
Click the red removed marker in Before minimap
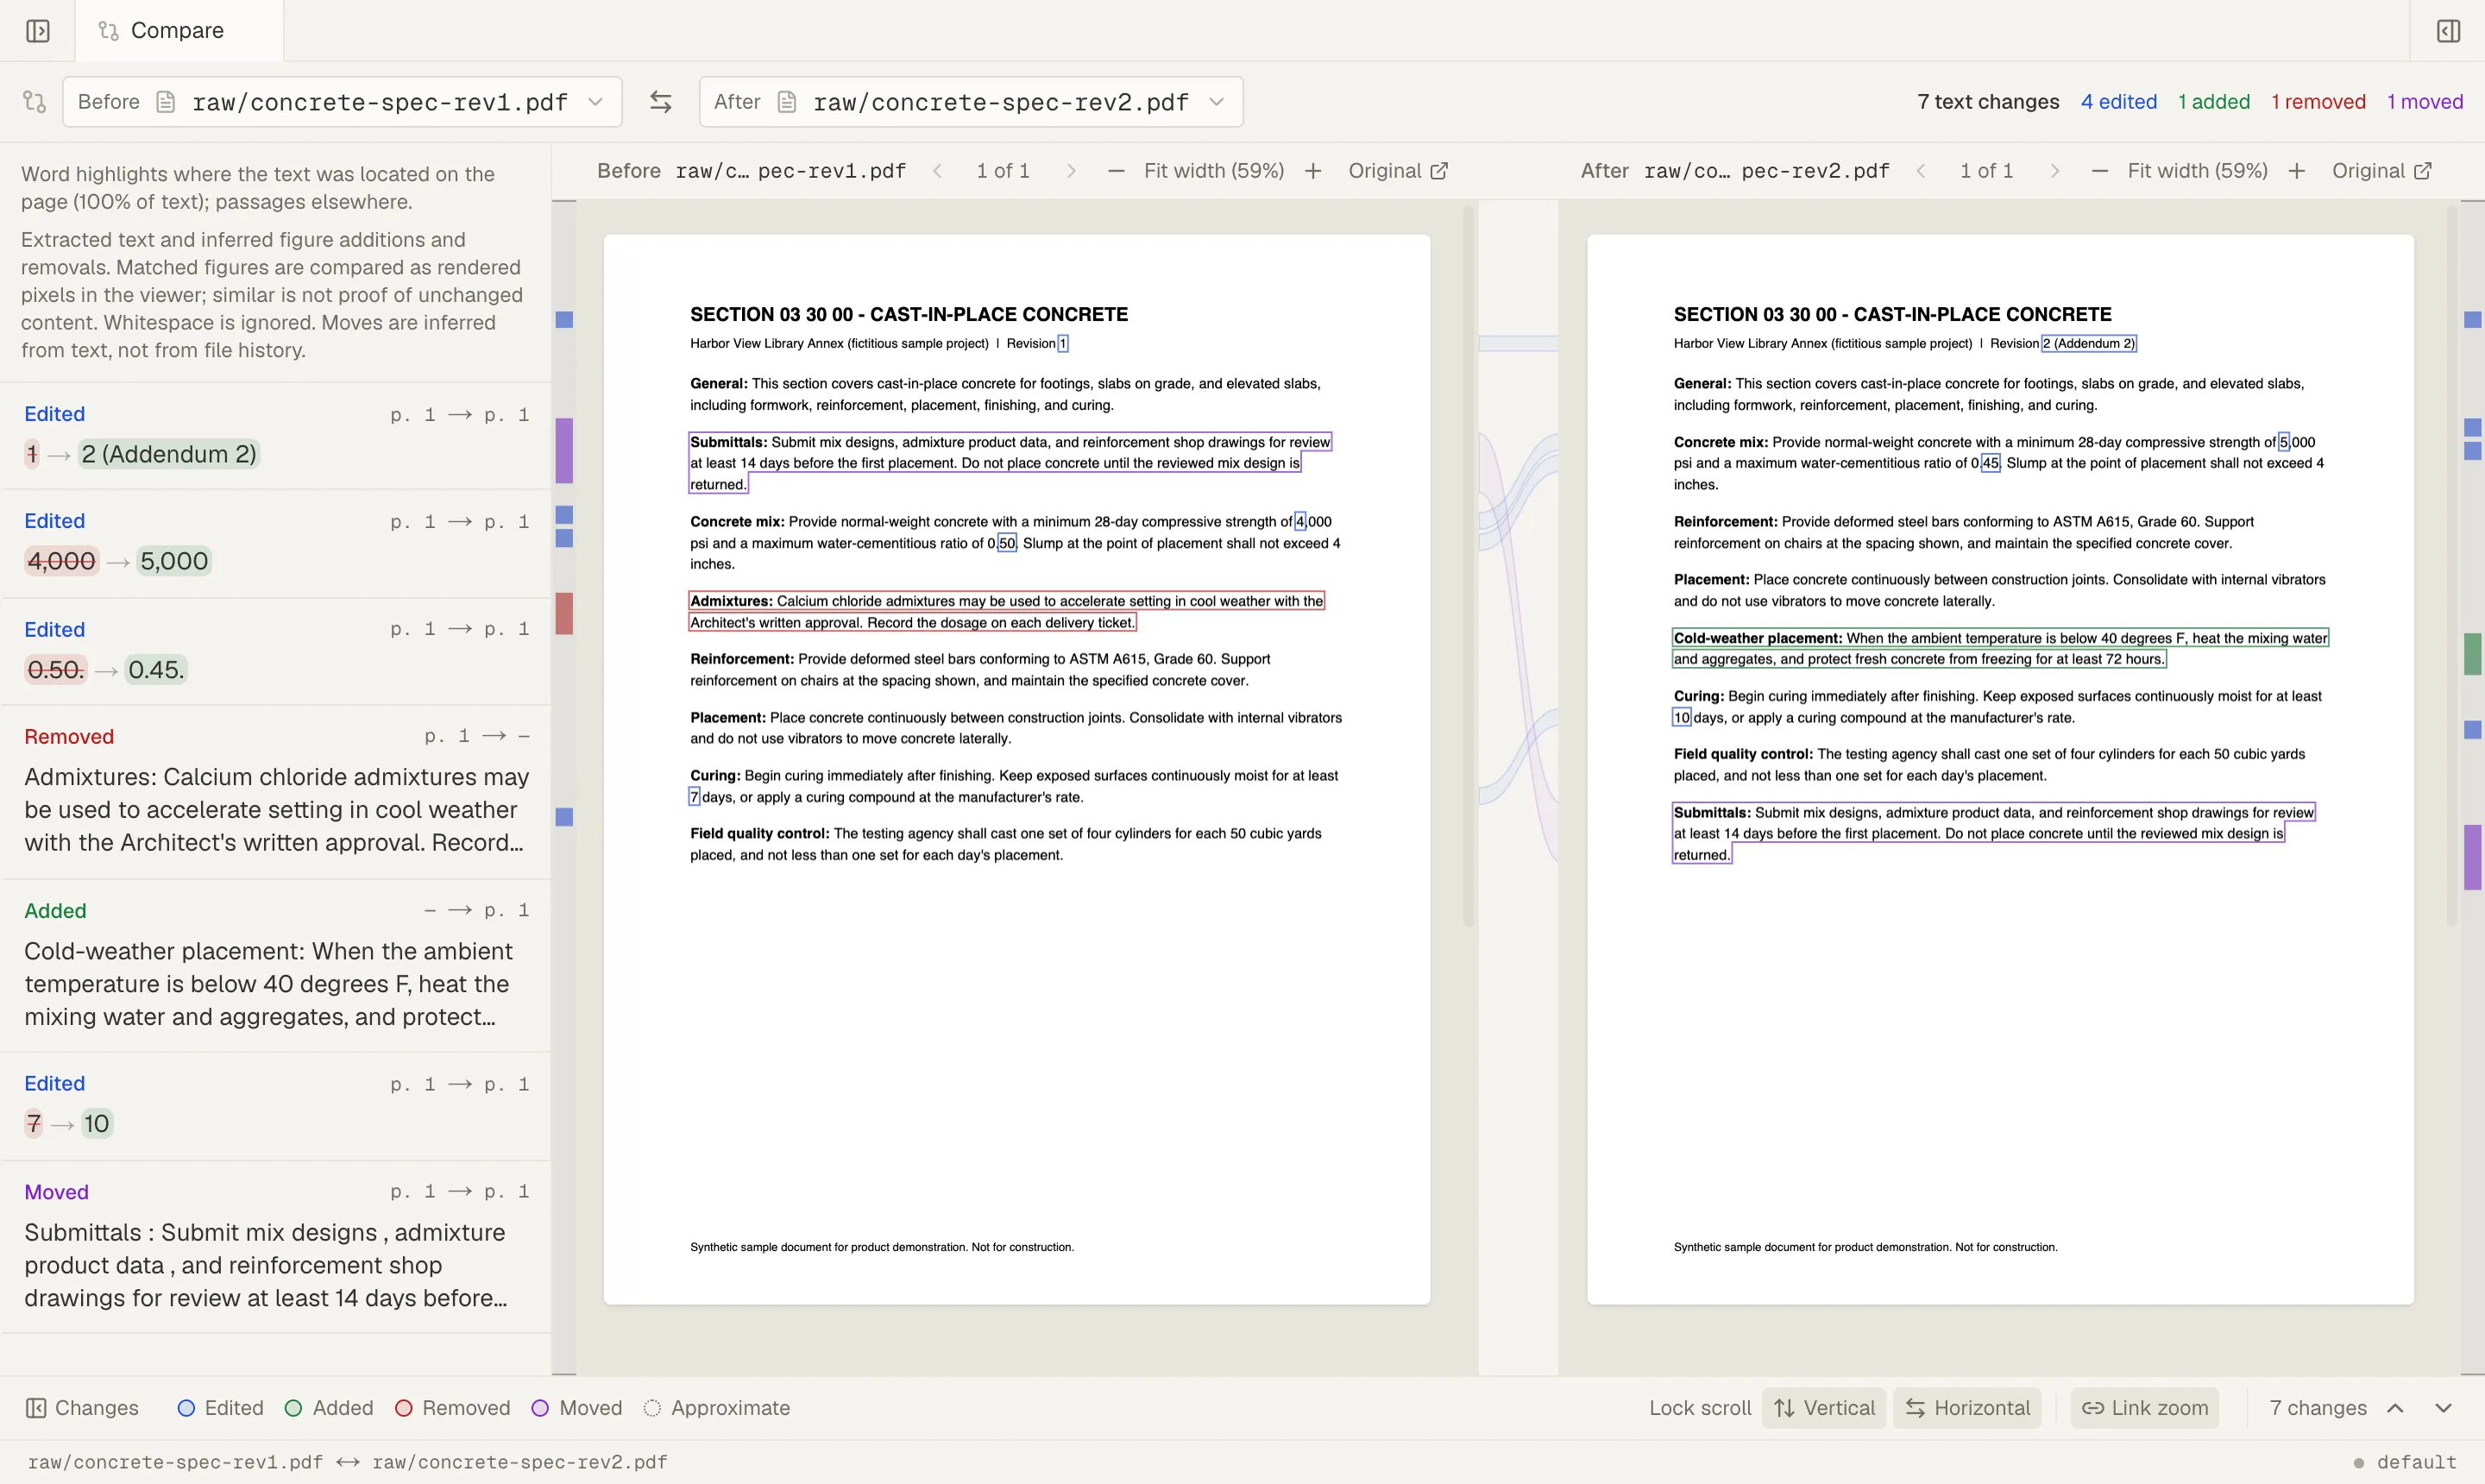click(564, 613)
